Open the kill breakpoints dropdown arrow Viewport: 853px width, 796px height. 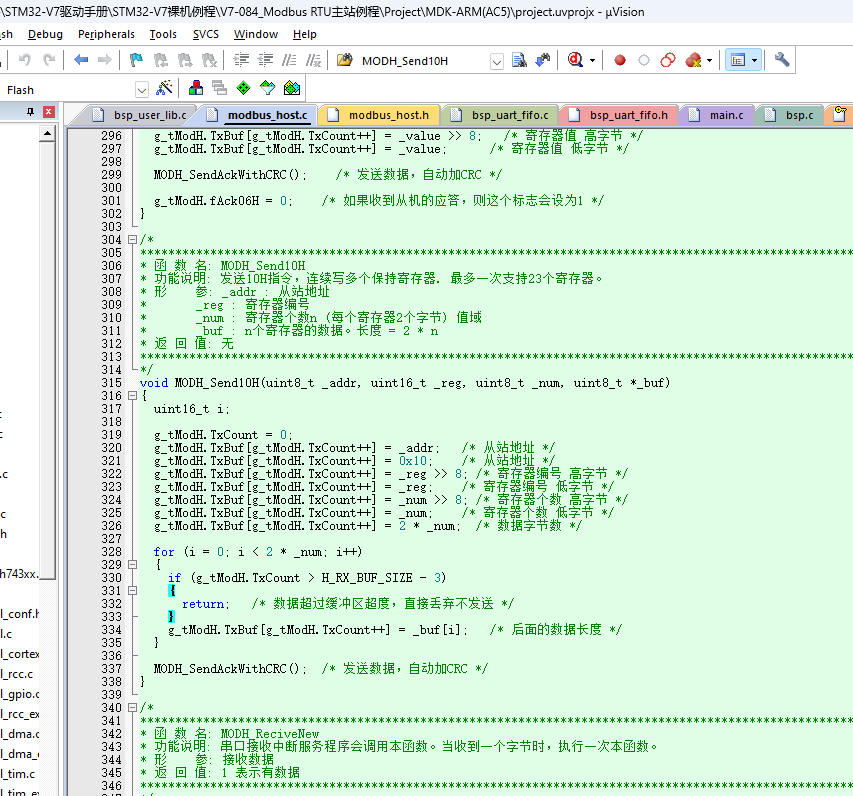(x=709, y=60)
